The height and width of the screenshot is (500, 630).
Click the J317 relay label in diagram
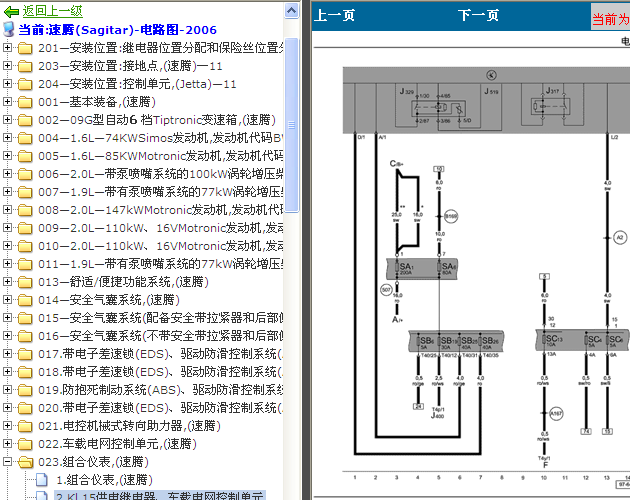pos(552,90)
